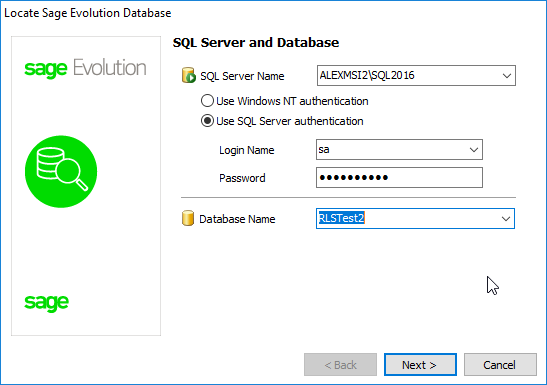Click the SQL Server Name database icon
Viewport: 547px width, 385px height.
189,75
